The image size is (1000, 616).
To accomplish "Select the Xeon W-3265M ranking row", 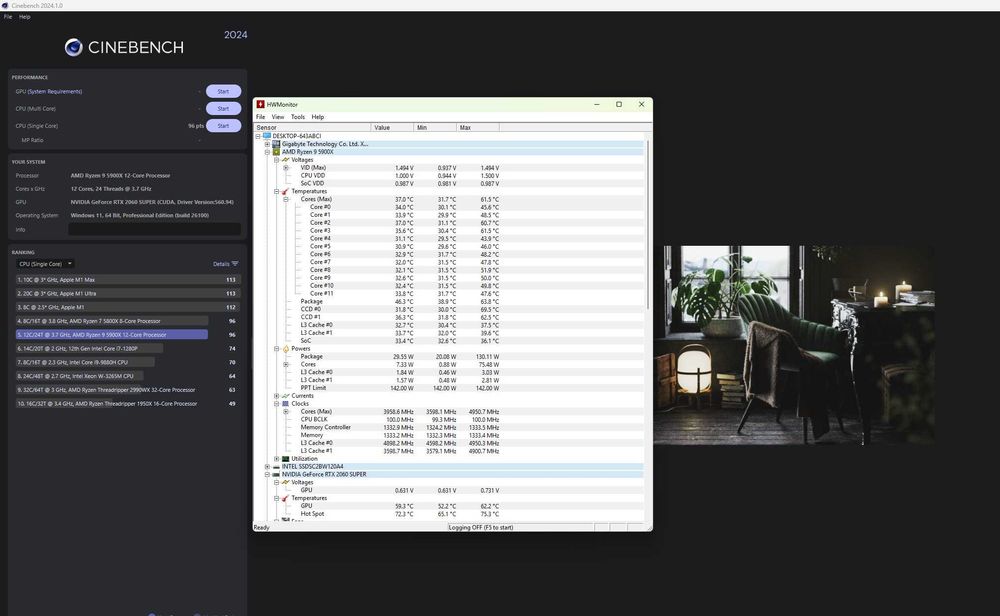I will click(x=128, y=376).
